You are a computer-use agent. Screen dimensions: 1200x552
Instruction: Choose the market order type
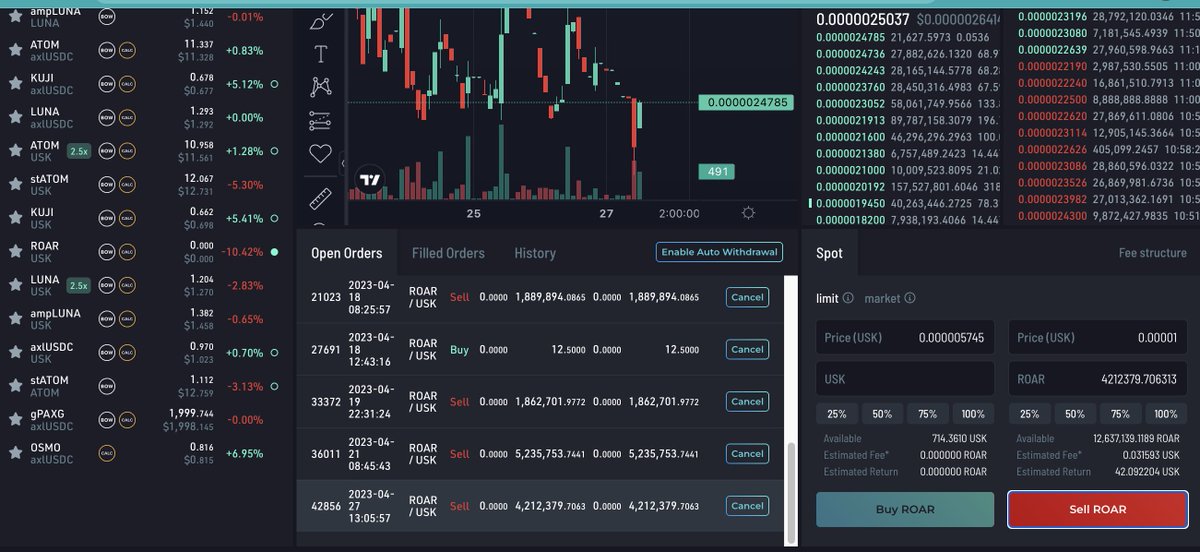tap(882, 298)
